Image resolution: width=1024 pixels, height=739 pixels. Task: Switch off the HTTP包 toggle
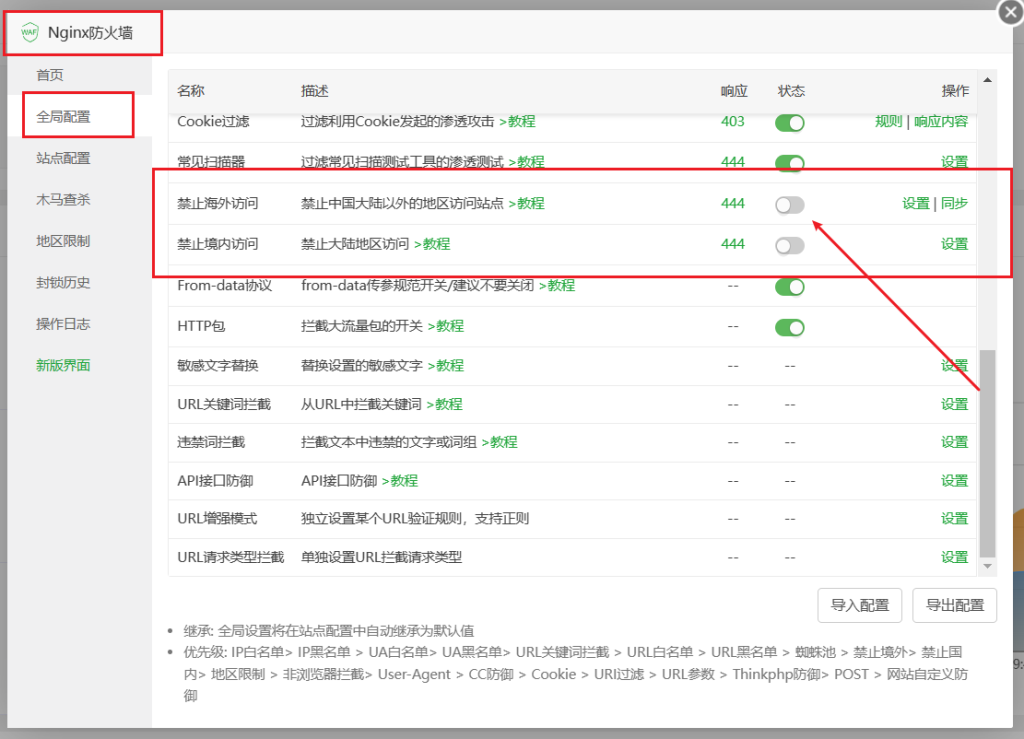(x=790, y=327)
